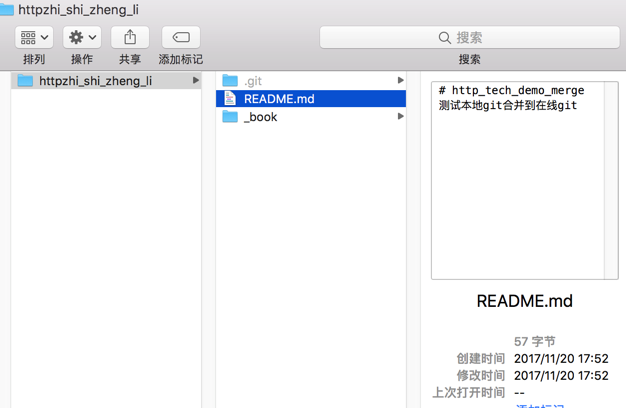This screenshot has width=626, height=408.
Task: Select the _book folder
Action: pyautogui.click(x=311, y=117)
